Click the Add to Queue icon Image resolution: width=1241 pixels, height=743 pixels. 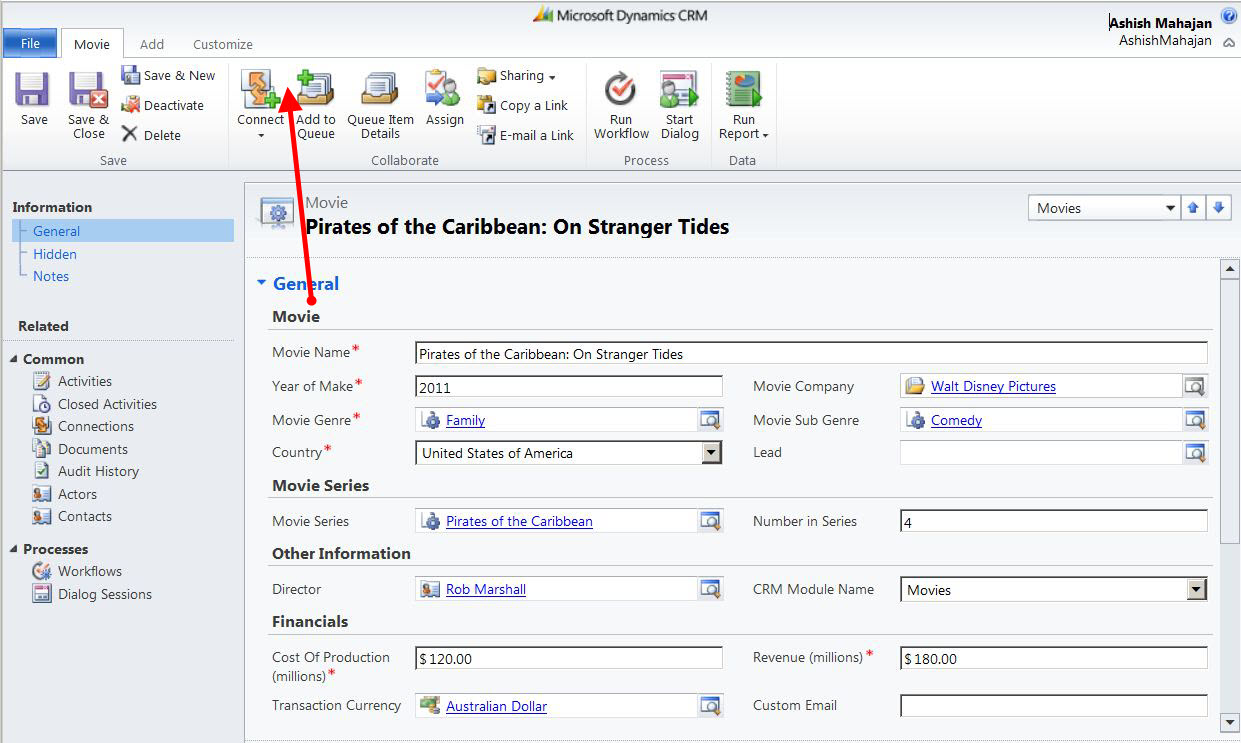(x=315, y=88)
